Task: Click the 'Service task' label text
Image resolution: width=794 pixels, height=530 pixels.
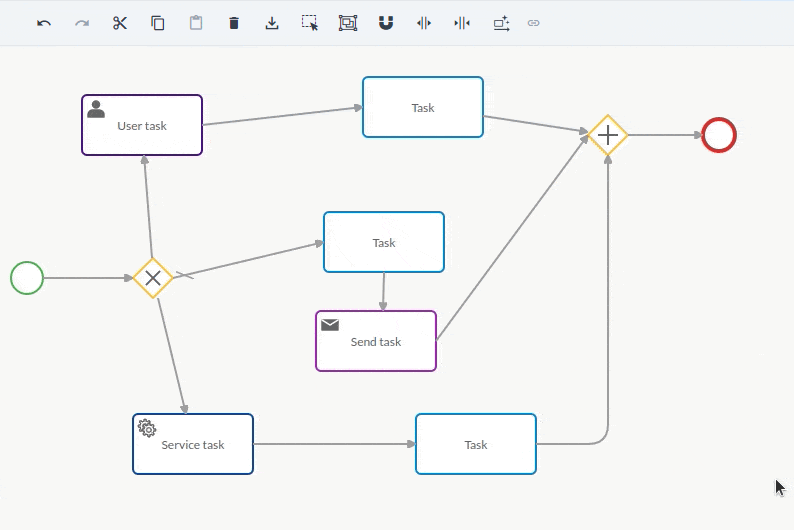Action: click(x=193, y=445)
